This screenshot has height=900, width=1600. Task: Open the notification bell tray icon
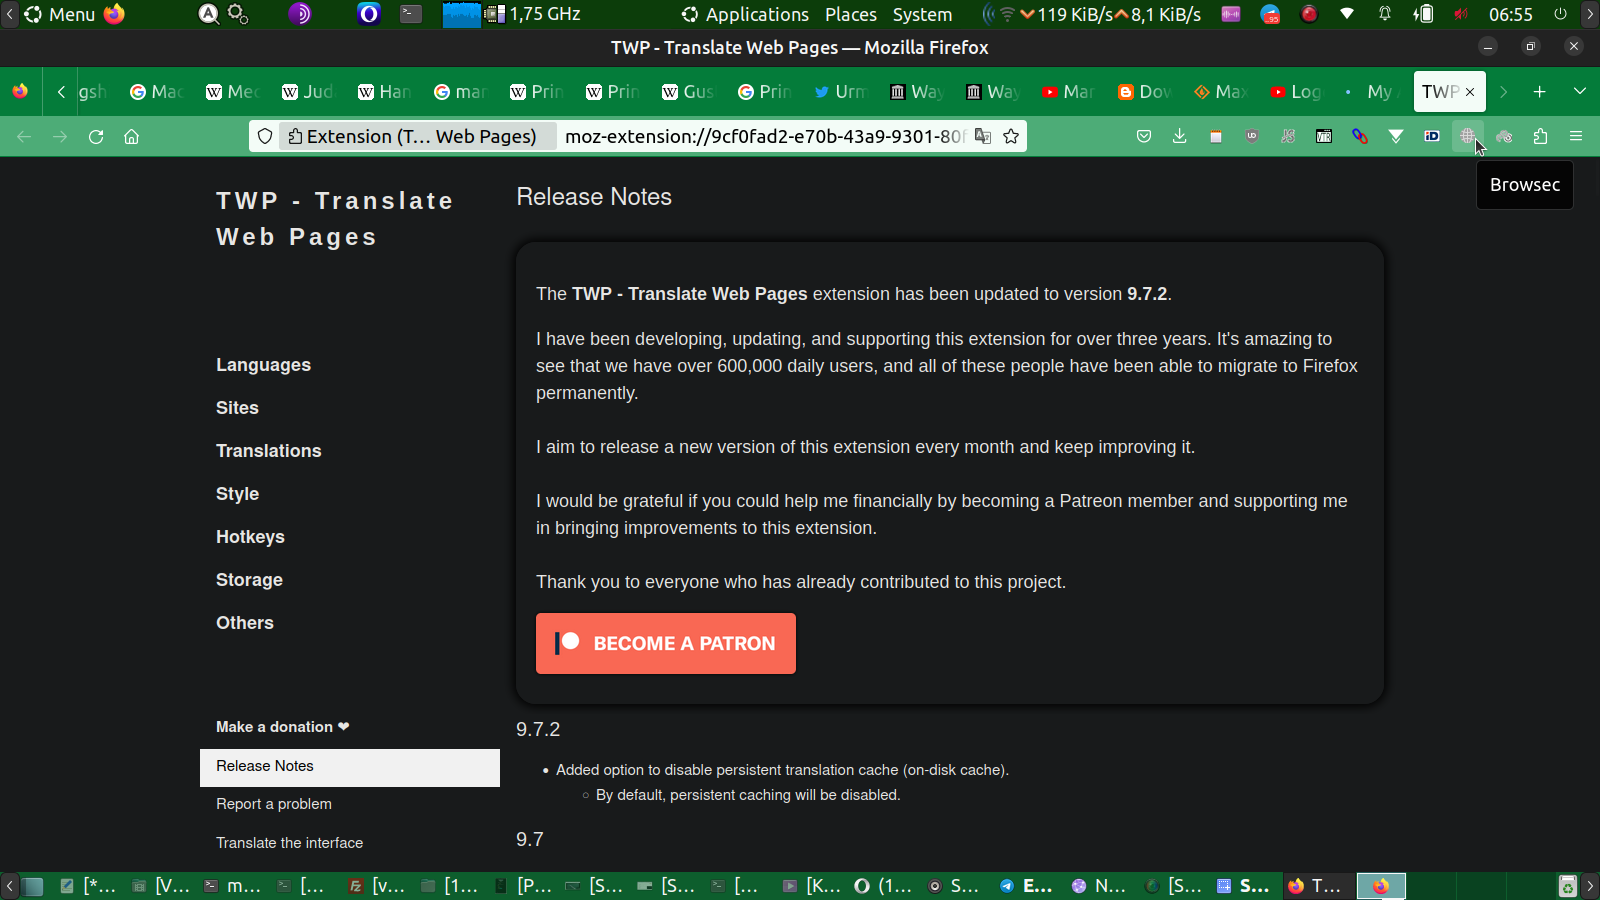point(1385,14)
